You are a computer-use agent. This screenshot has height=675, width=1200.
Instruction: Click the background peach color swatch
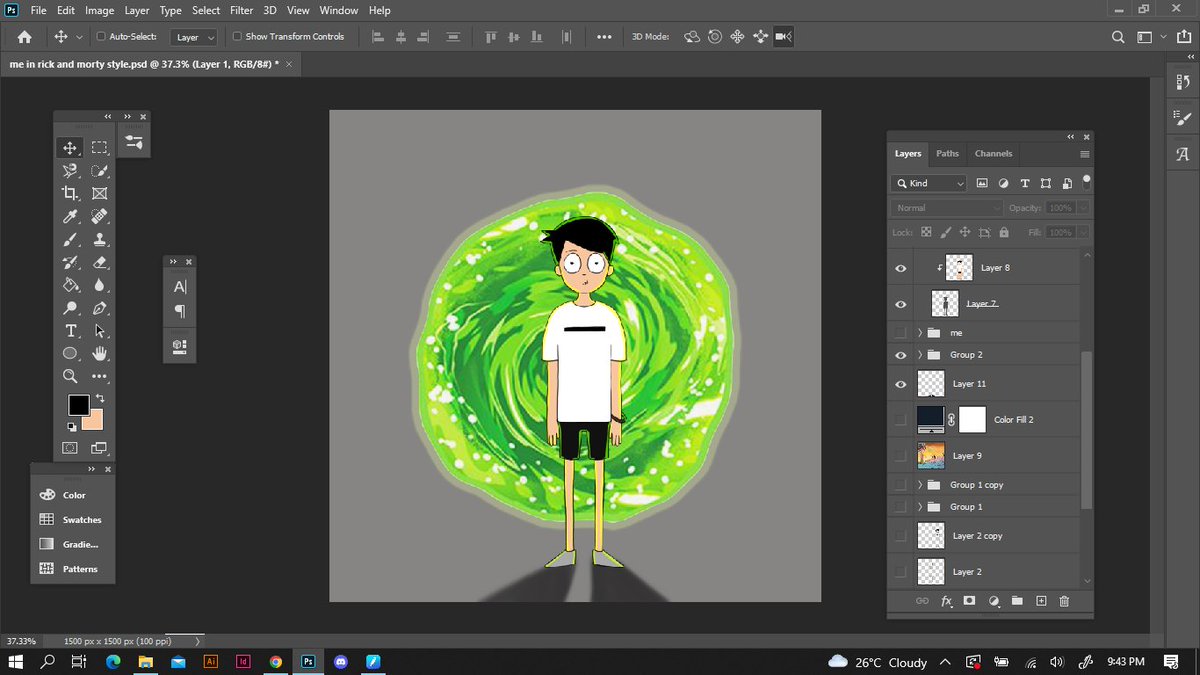coord(94,421)
